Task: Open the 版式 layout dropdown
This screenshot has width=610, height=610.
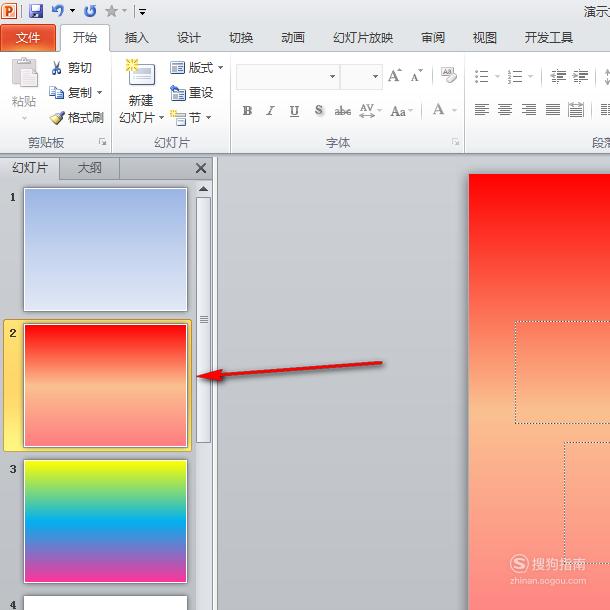Action: (197, 68)
